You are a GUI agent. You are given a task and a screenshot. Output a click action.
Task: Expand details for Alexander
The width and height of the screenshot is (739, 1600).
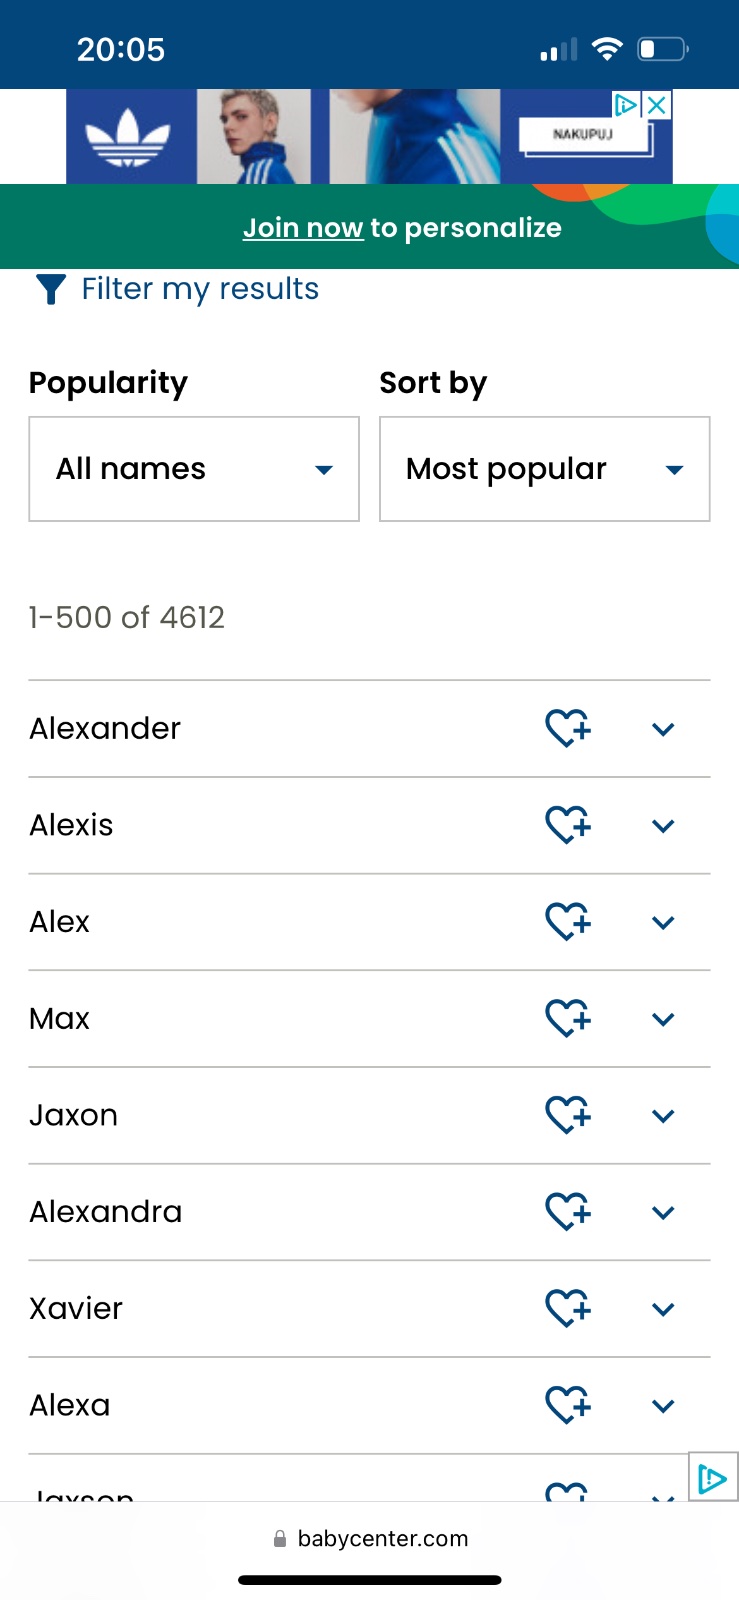pyautogui.click(x=663, y=729)
